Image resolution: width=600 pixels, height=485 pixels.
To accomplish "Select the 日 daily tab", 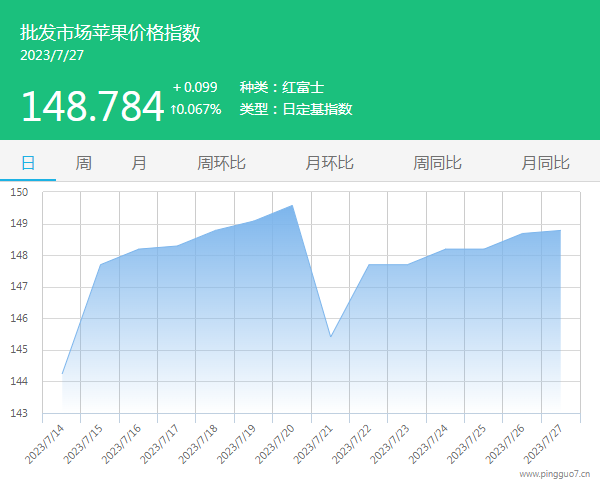I will coord(28,163).
